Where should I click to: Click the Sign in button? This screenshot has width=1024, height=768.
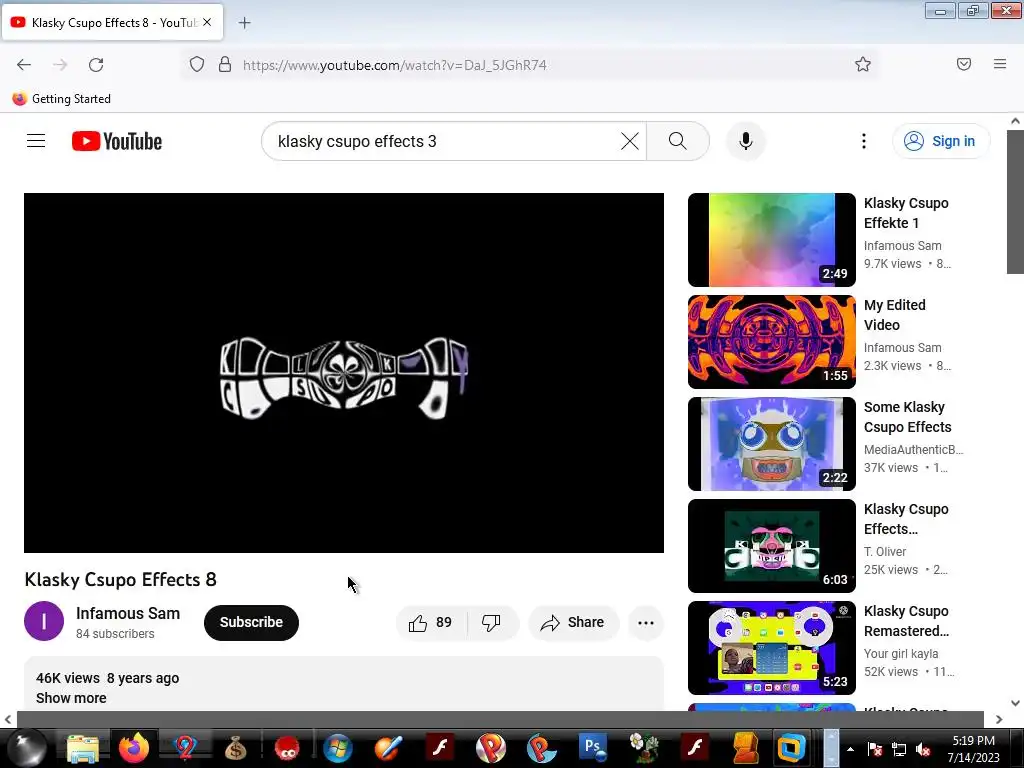pyautogui.click(x=940, y=141)
